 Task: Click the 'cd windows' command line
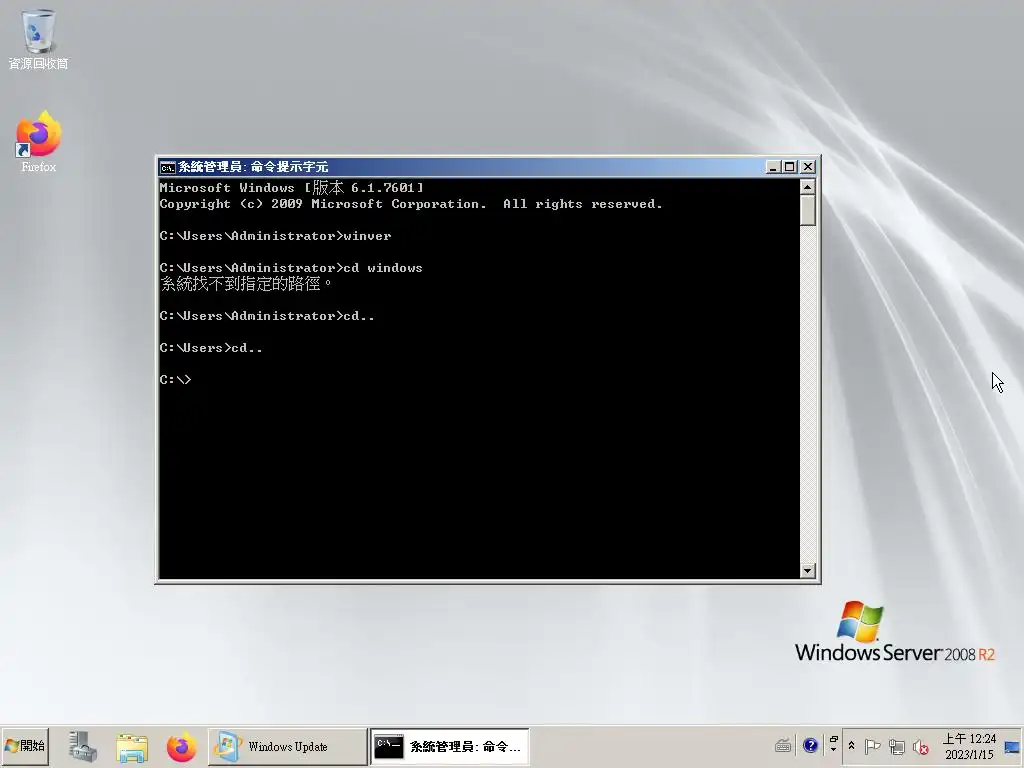click(x=291, y=268)
